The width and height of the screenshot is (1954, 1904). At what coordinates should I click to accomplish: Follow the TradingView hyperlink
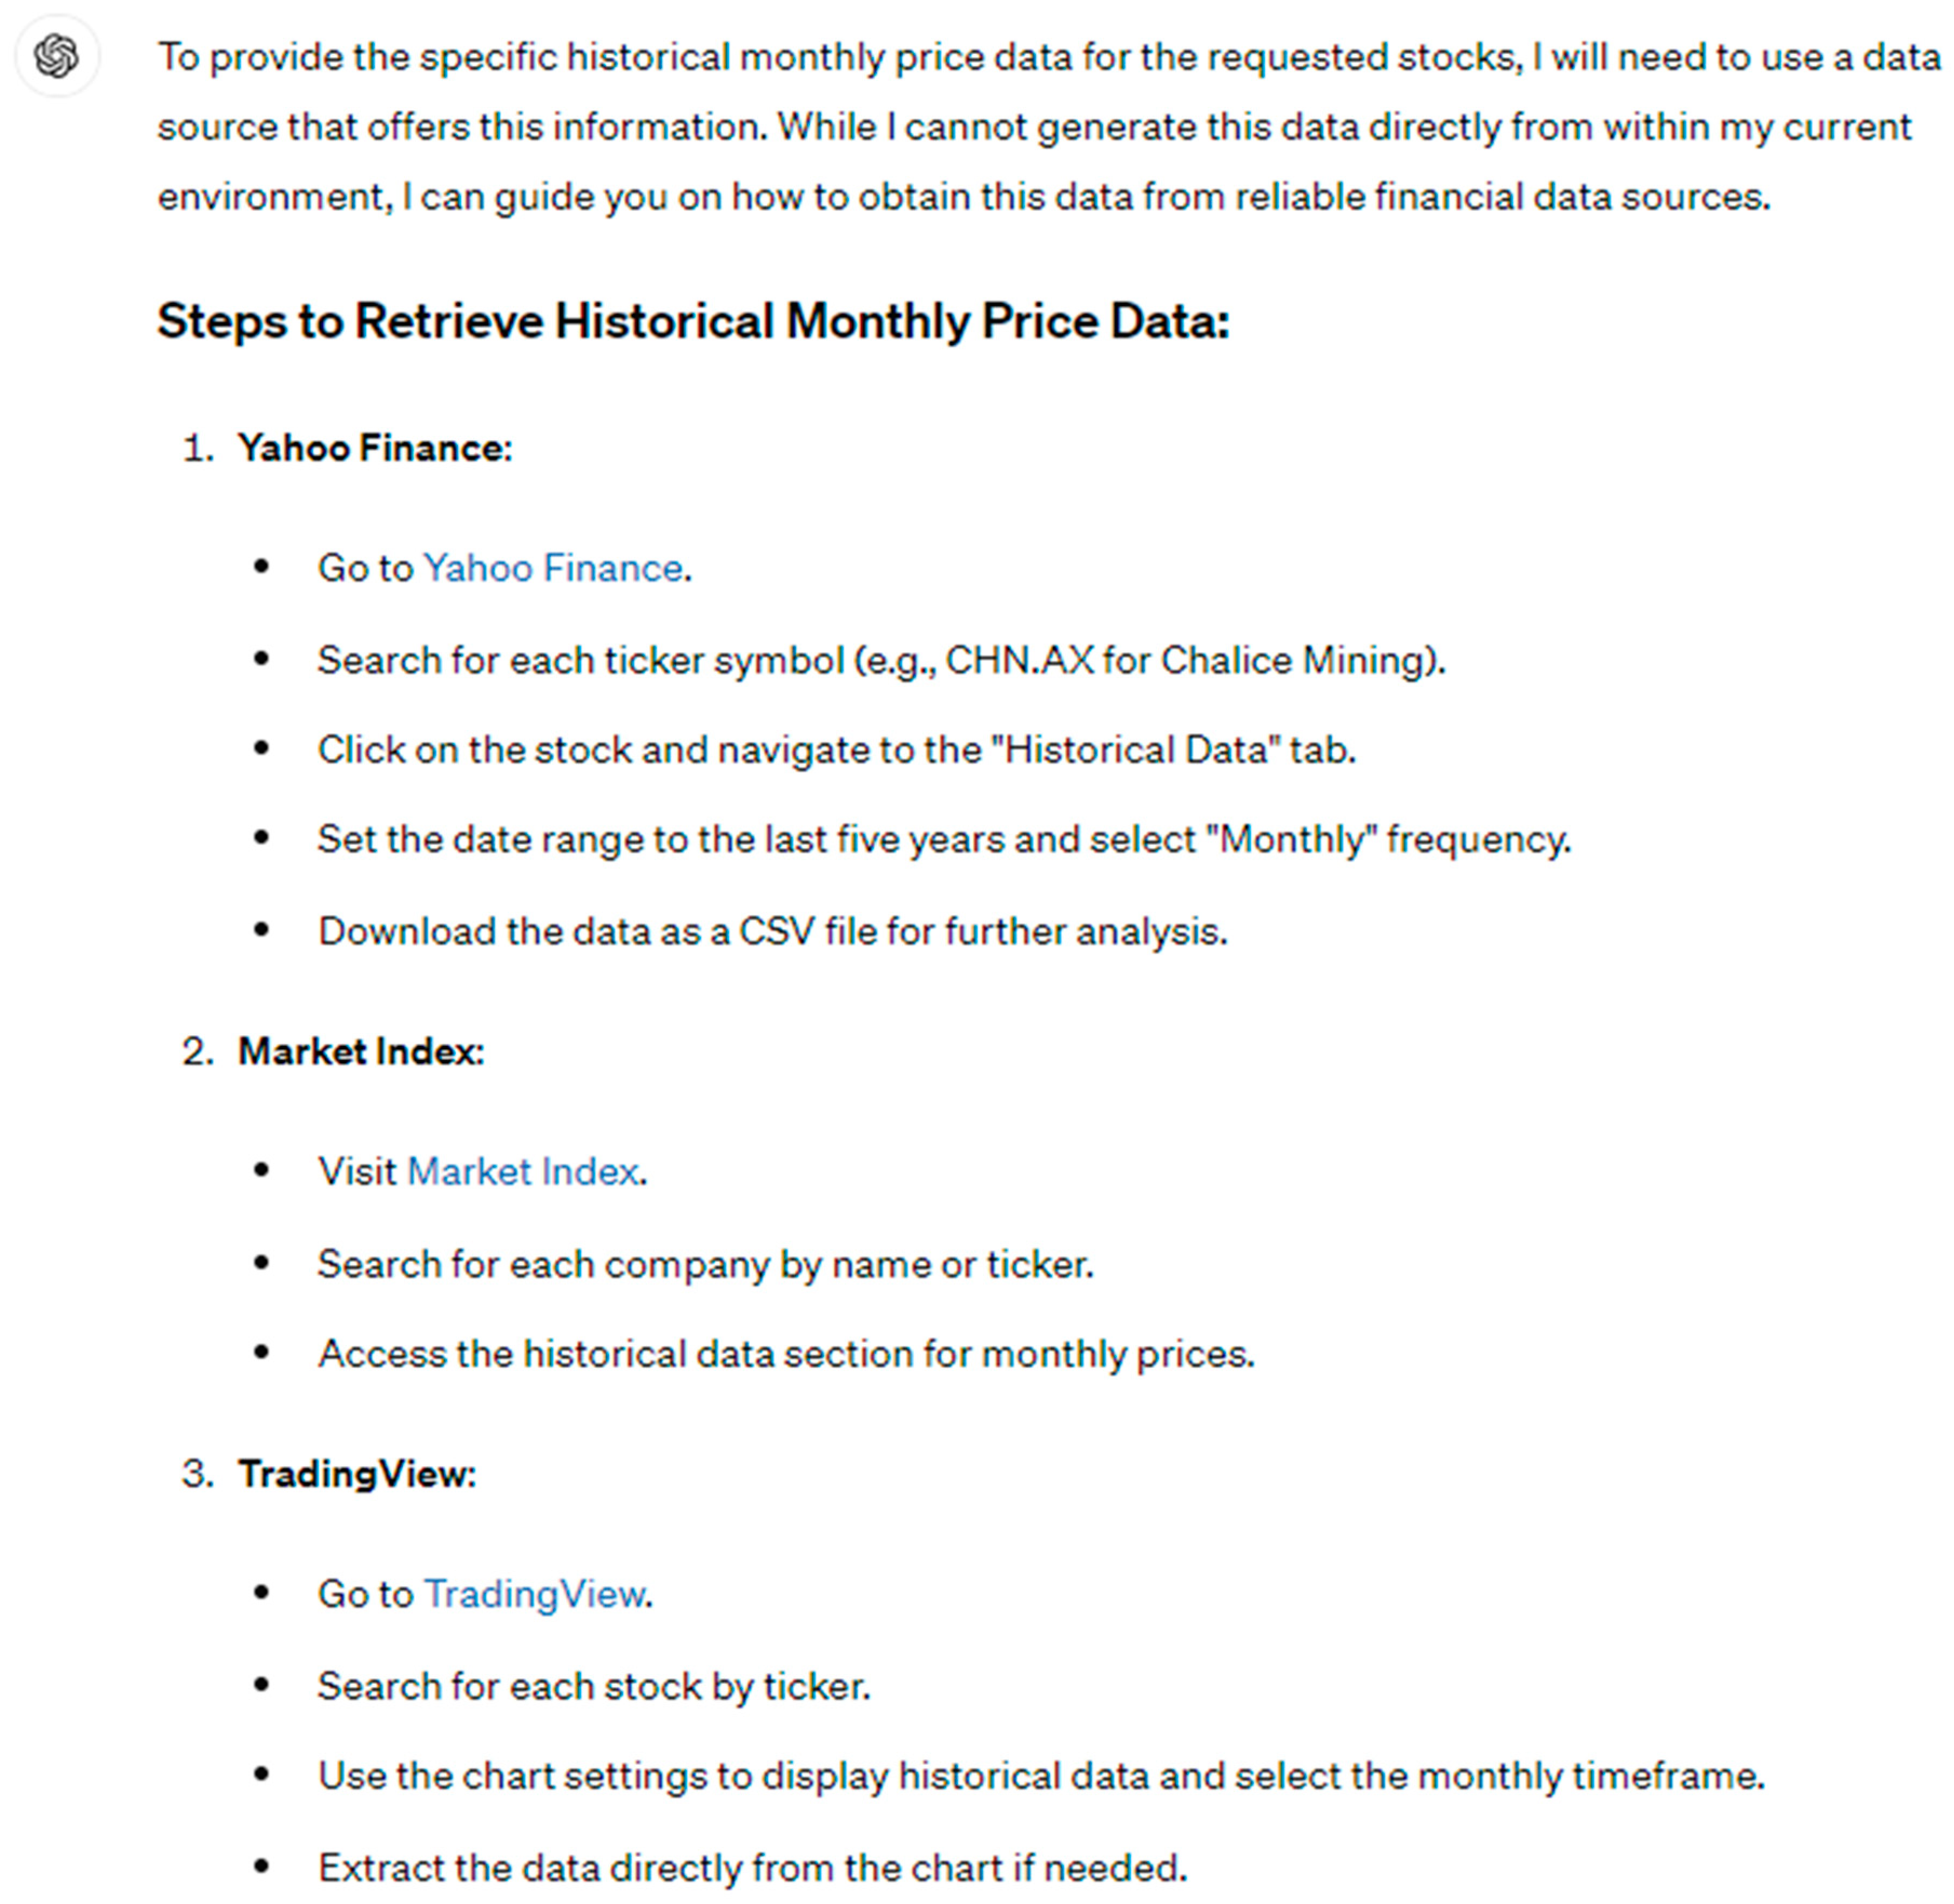[534, 1593]
